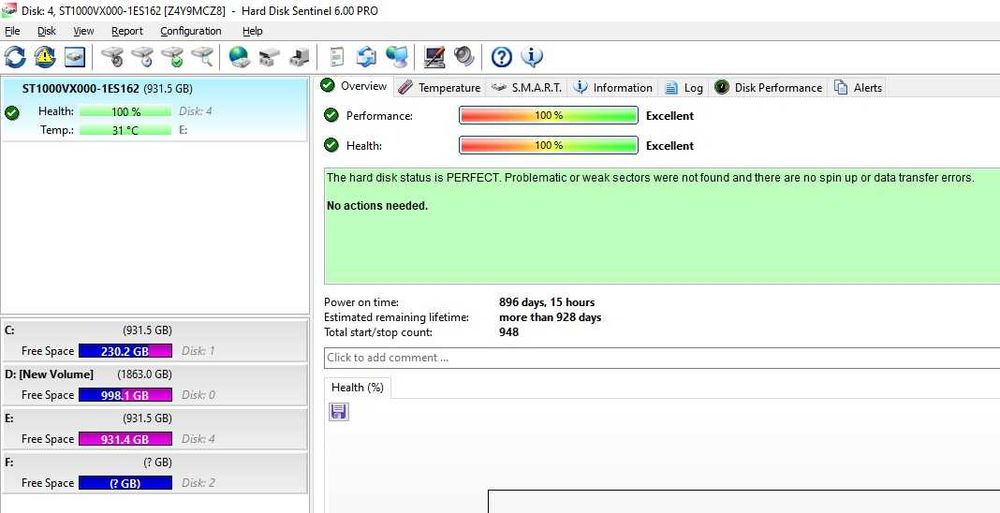1000x513 pixels.
Task: Open the Disk menu
Action: pyautogui.click(x=47, y=31)
